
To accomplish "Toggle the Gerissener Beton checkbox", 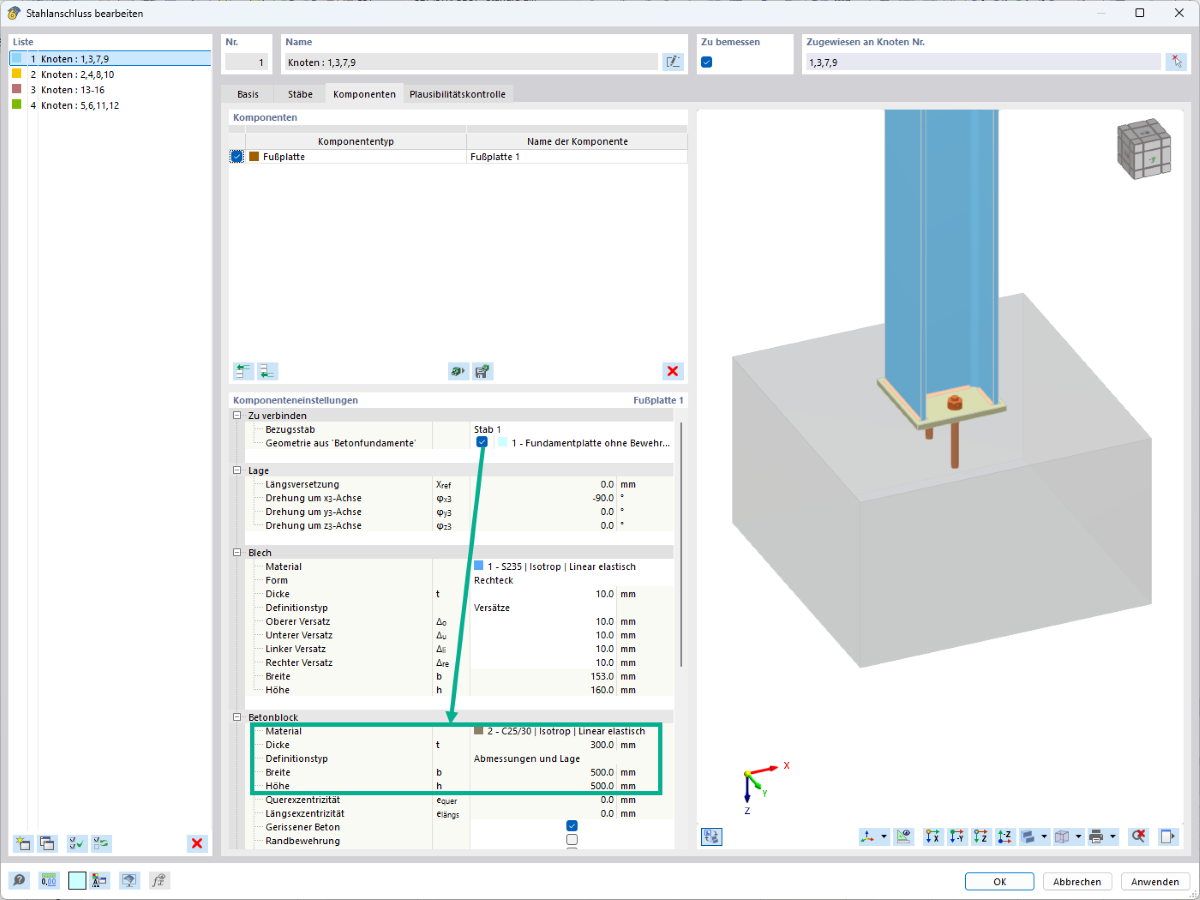I will (x=572, y=826).
